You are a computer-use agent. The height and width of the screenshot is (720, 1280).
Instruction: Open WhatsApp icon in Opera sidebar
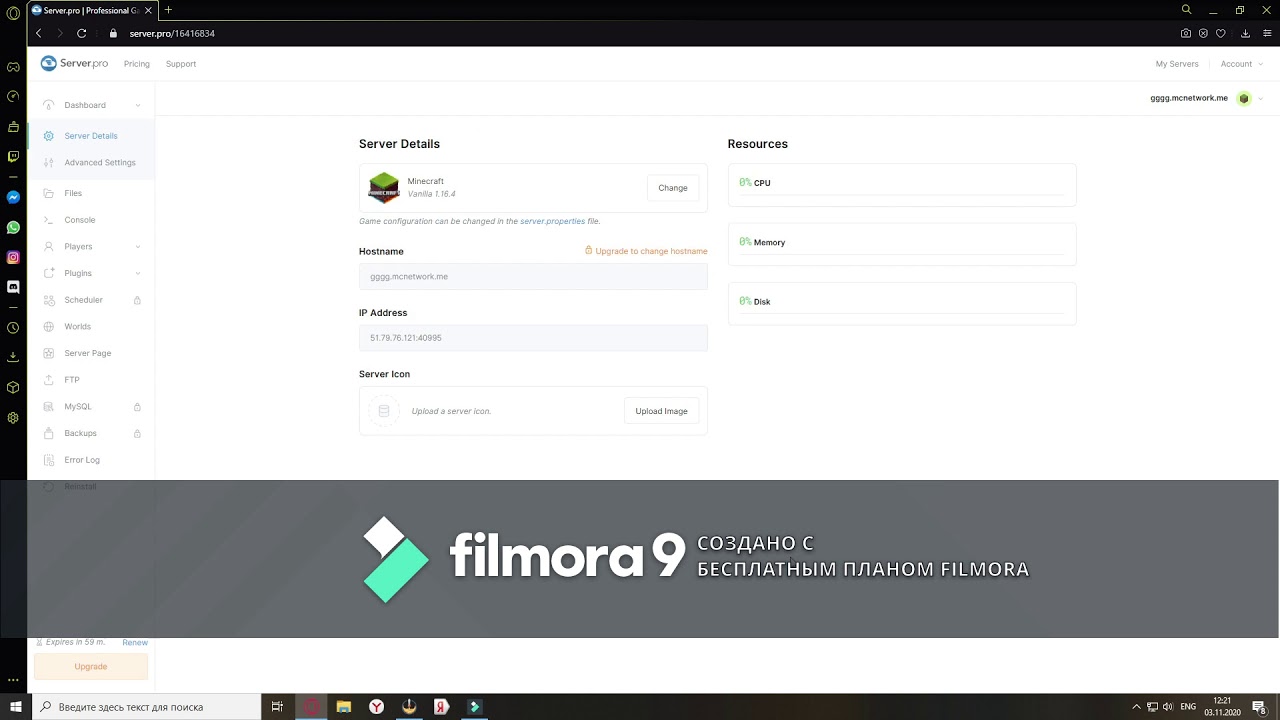click(13, 227)
